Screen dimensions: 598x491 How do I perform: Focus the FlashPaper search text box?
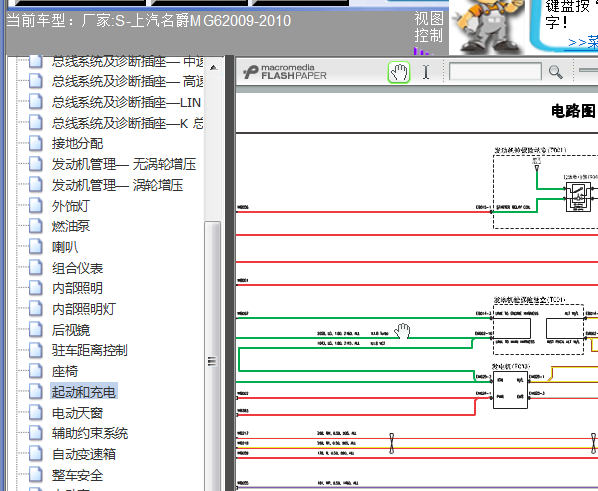[495, 72]
